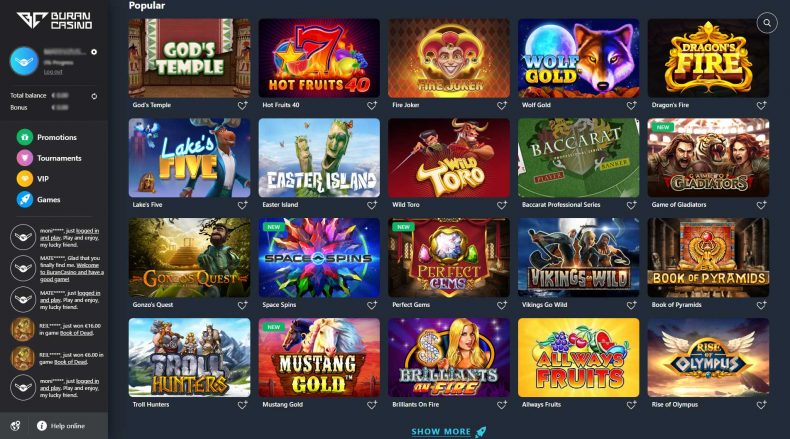Image resolution: width=790 pixels, height=439 pixels.
Task: Click the Buran Casino logo
Action: coord(54,21)
